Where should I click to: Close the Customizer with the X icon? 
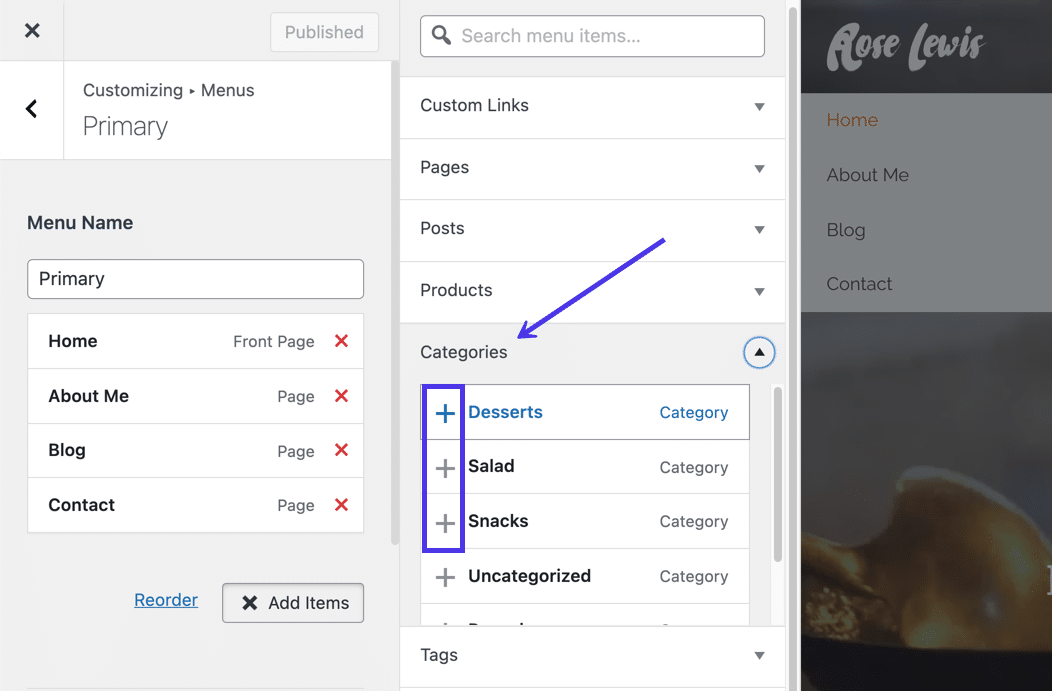31,30
